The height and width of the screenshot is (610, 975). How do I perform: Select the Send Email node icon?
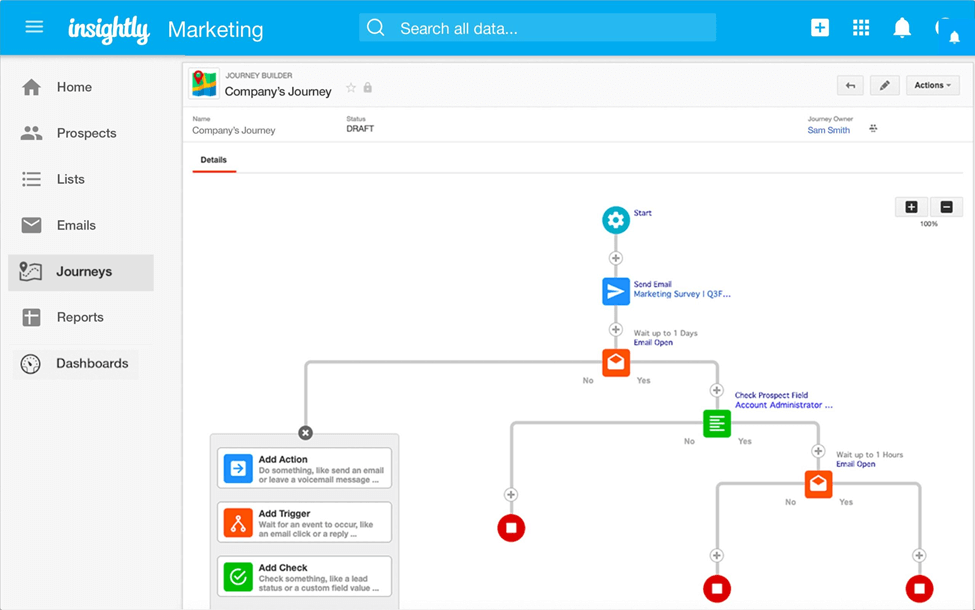coord(616,291)
